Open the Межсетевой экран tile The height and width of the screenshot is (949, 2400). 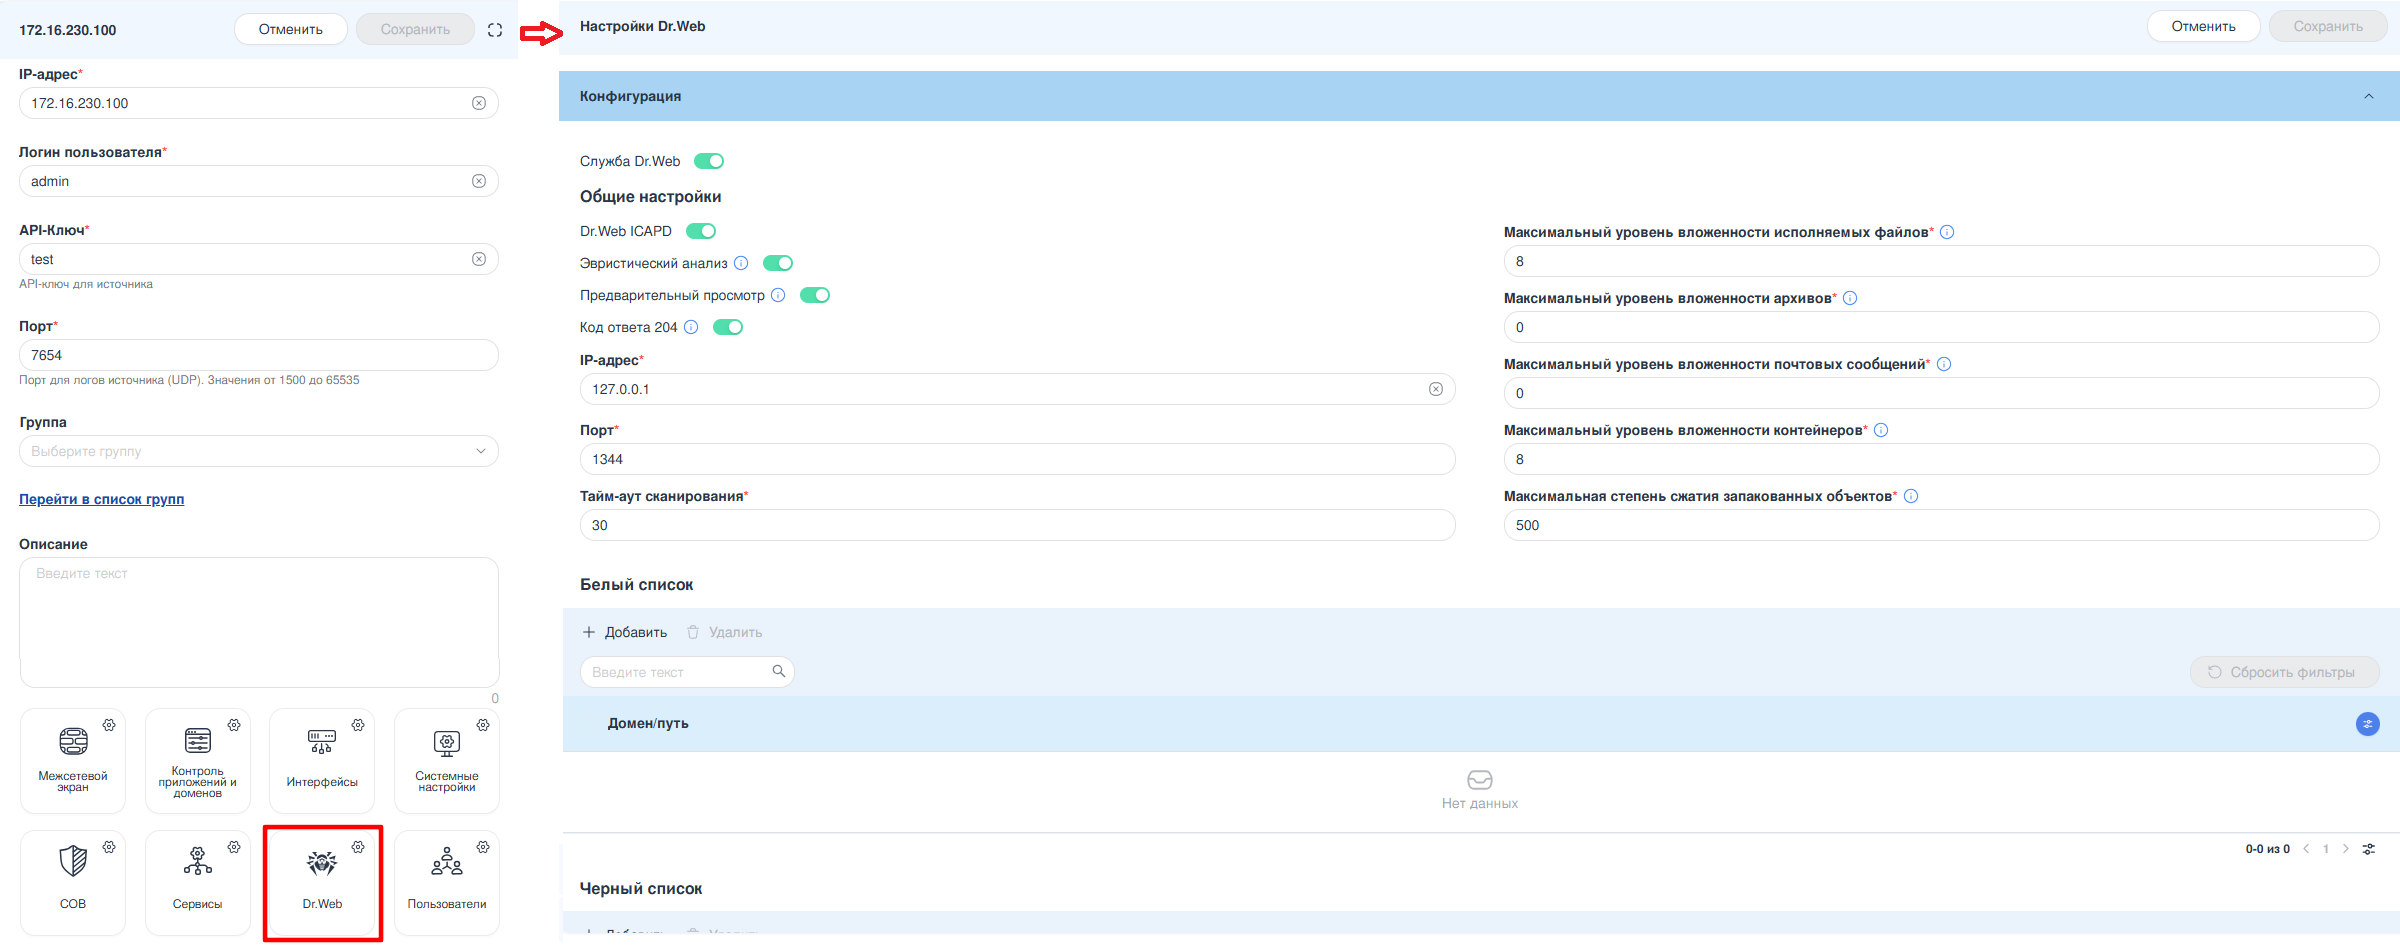click(73, 760)
